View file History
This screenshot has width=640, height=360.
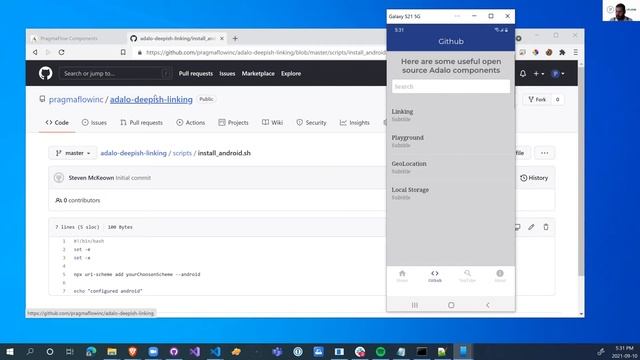(x=534, y=178)
